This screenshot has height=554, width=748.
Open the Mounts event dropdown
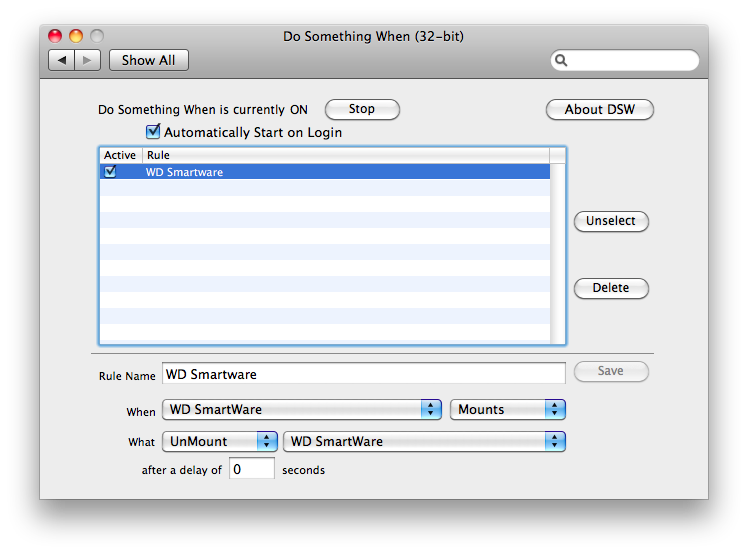coord(508,409)
